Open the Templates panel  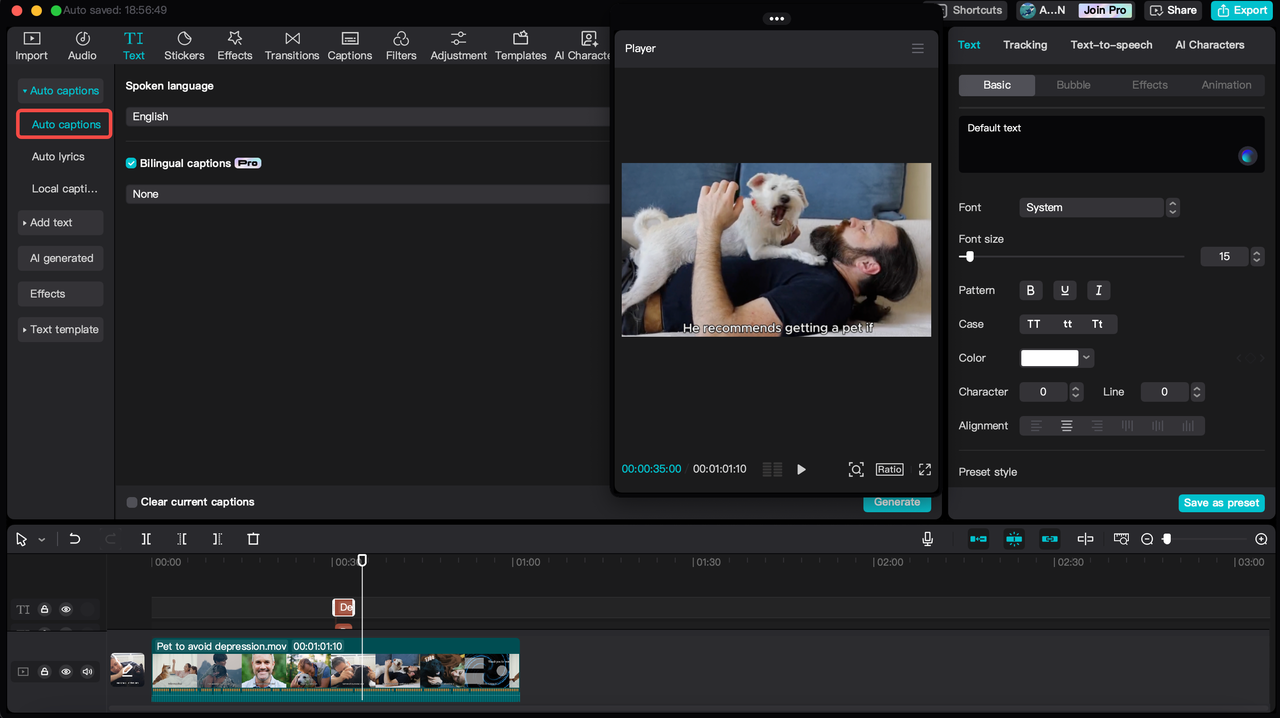521,45
